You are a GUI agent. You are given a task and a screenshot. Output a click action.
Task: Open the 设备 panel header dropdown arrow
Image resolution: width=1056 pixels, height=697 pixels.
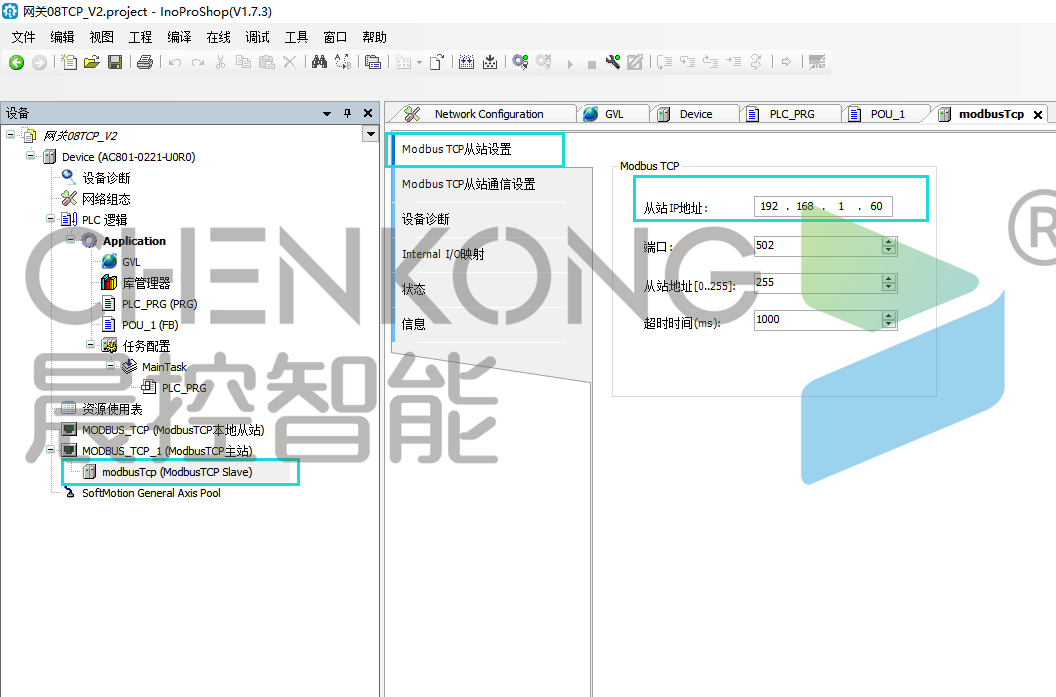click(x=327, y=113)
